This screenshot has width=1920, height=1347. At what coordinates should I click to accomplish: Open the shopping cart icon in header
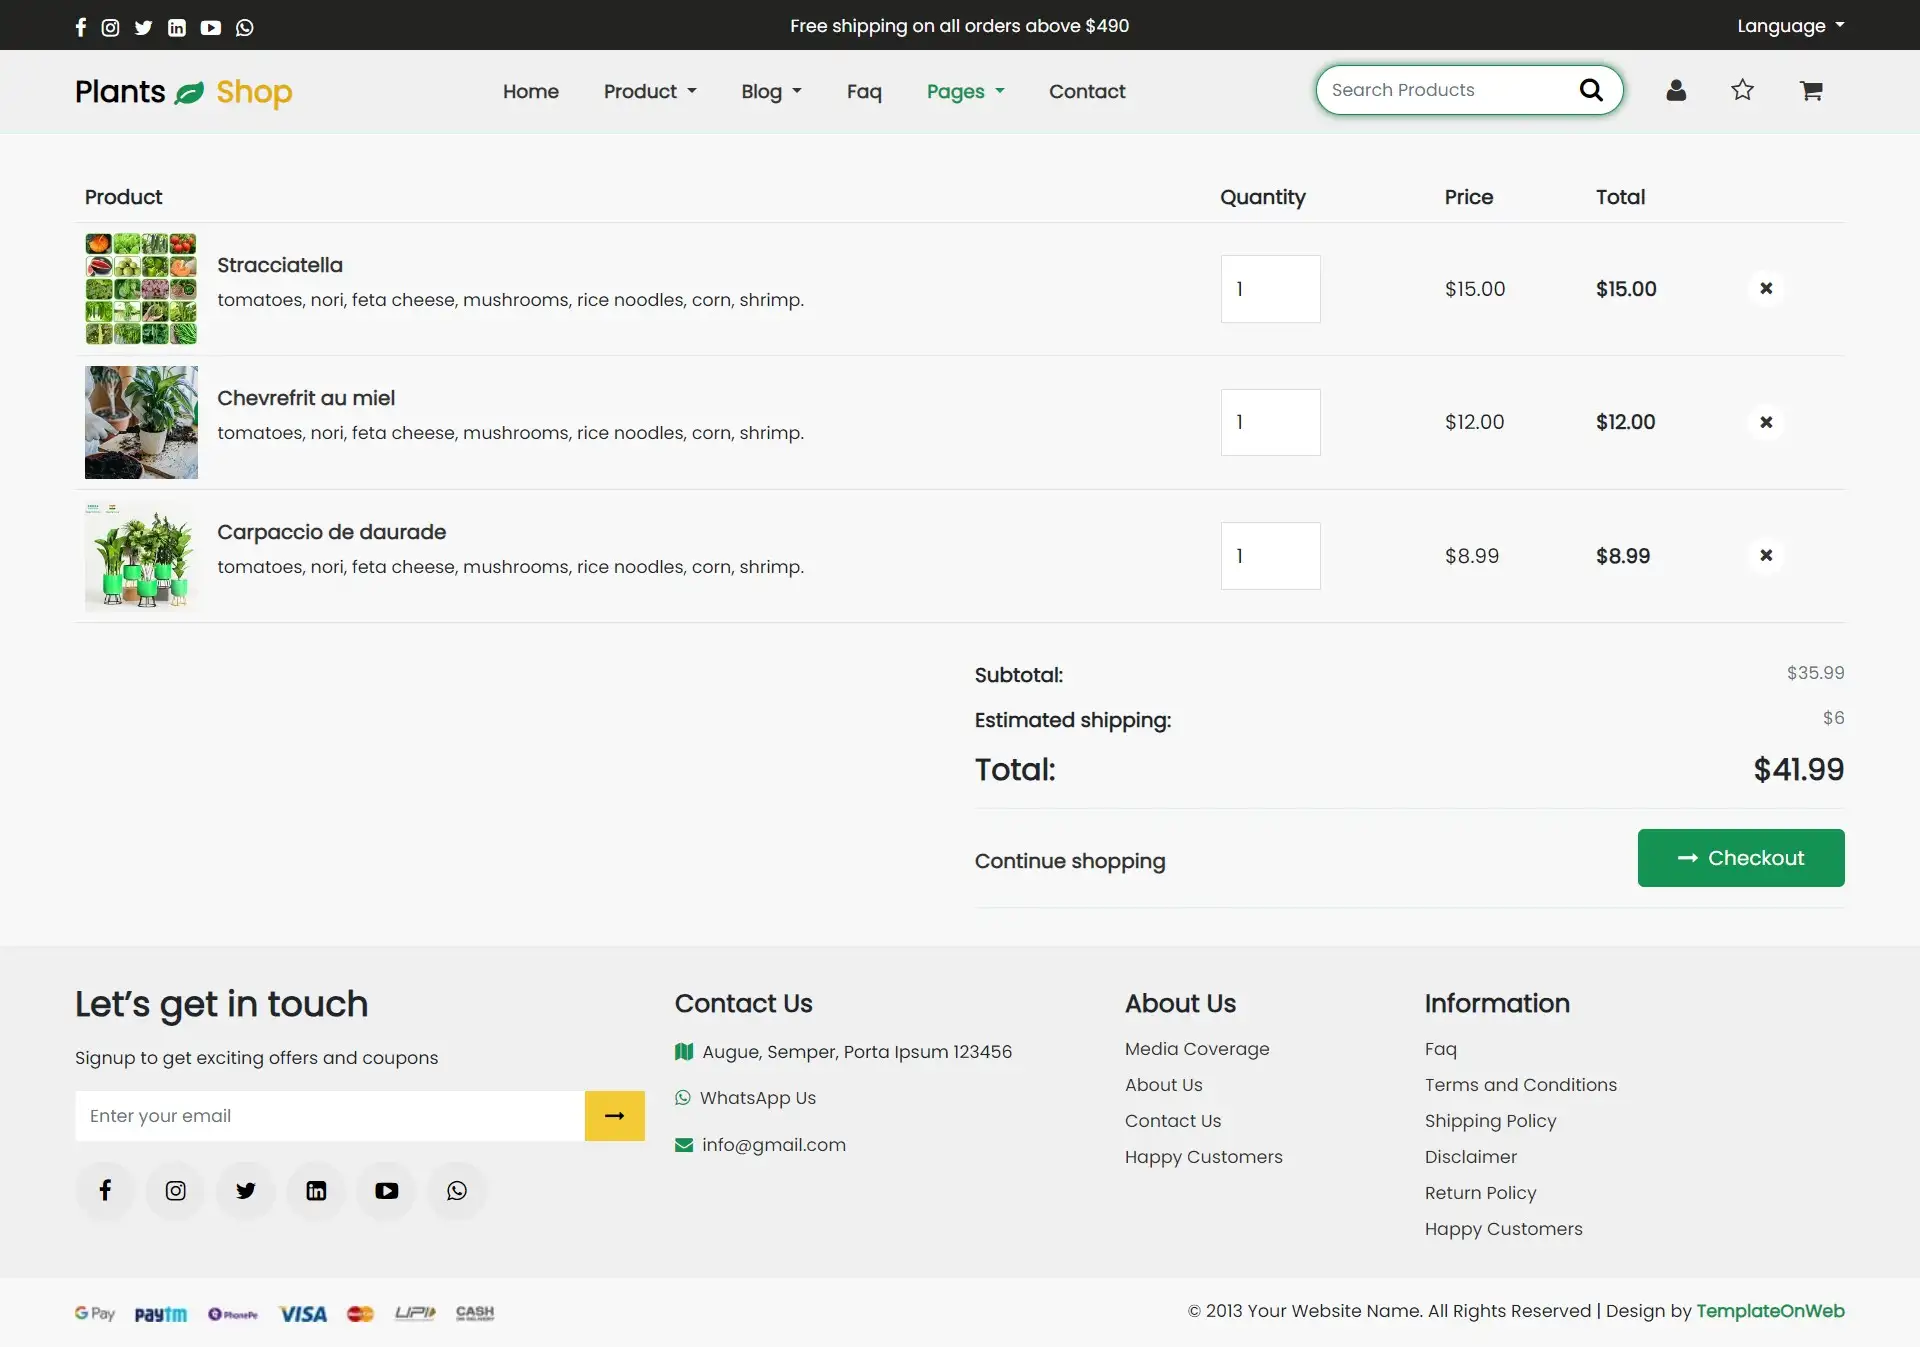point(1811,91)
